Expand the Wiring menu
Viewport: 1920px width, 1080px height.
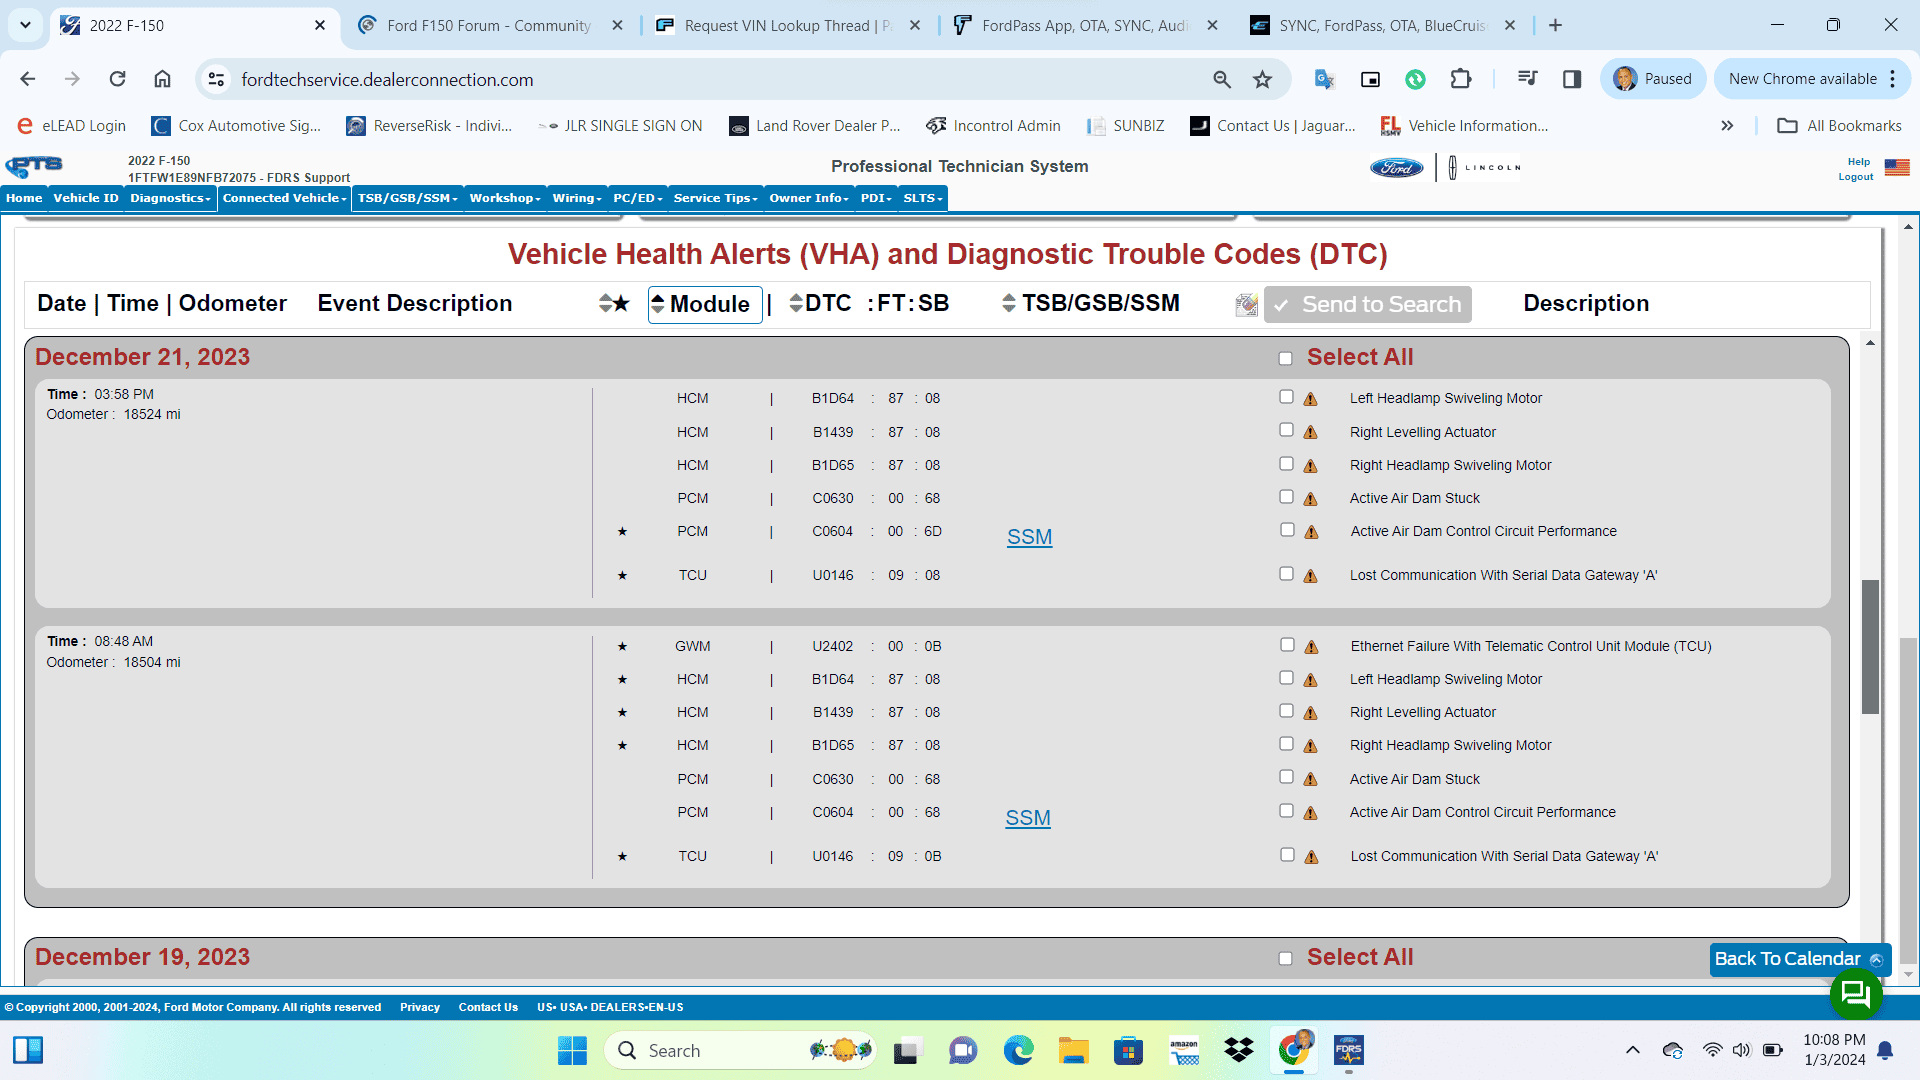[577, 198]
